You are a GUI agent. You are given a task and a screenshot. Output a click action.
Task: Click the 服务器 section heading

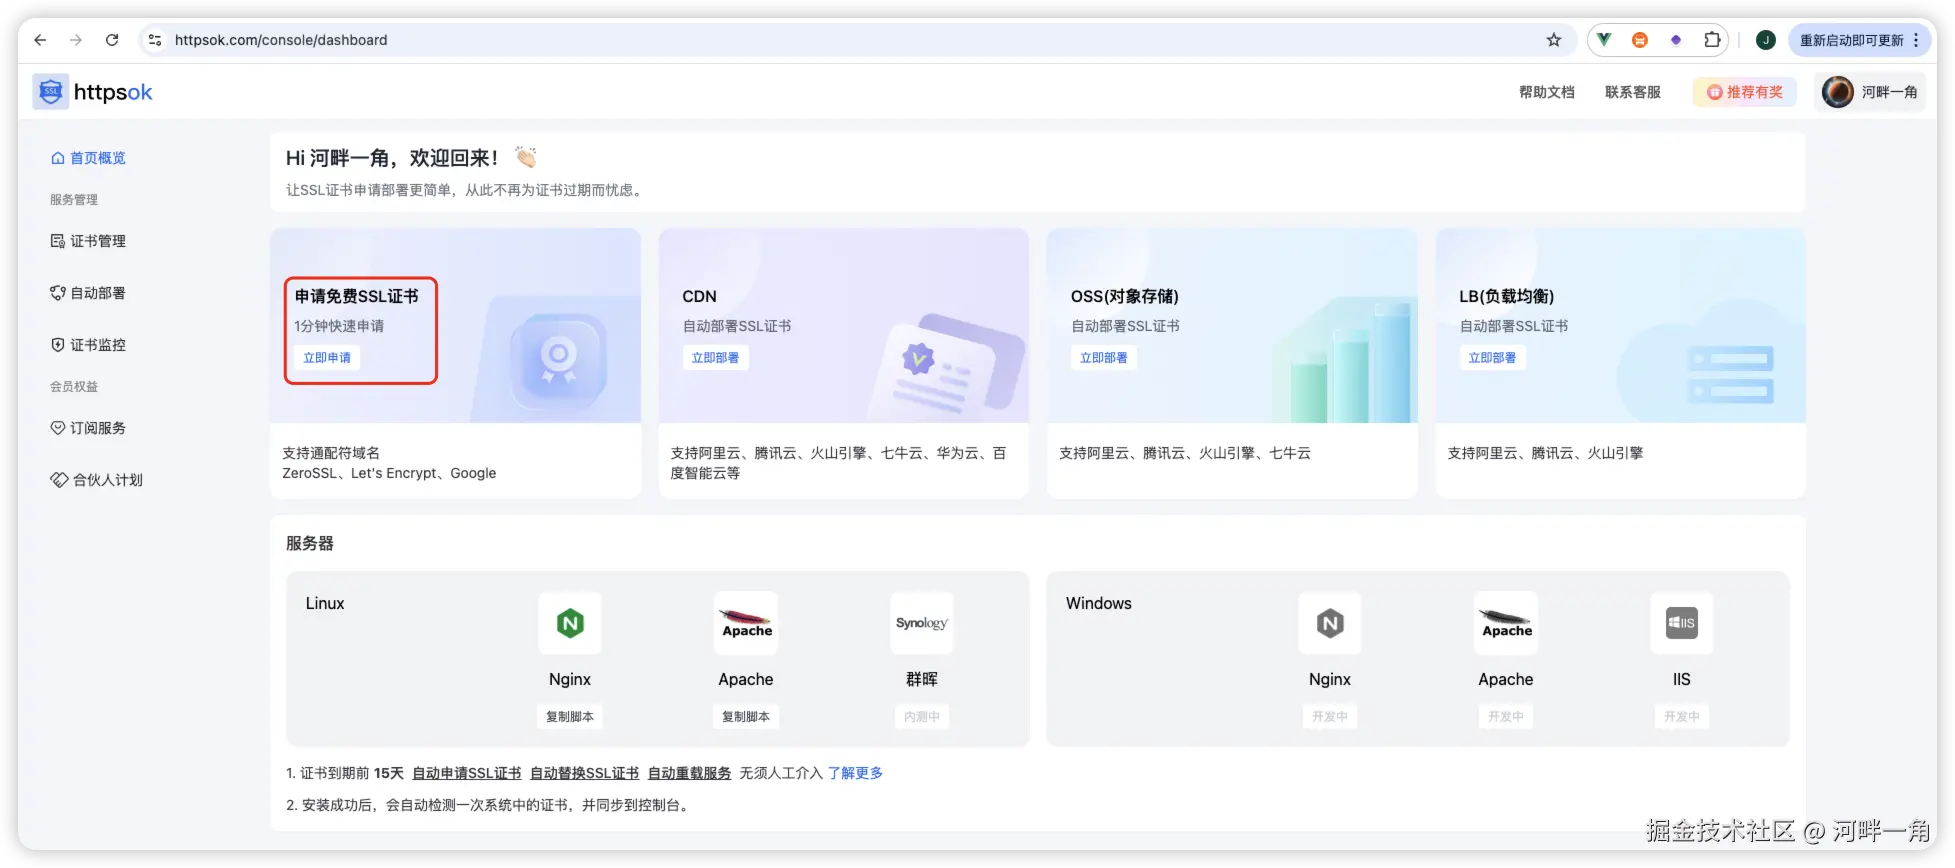310,543
